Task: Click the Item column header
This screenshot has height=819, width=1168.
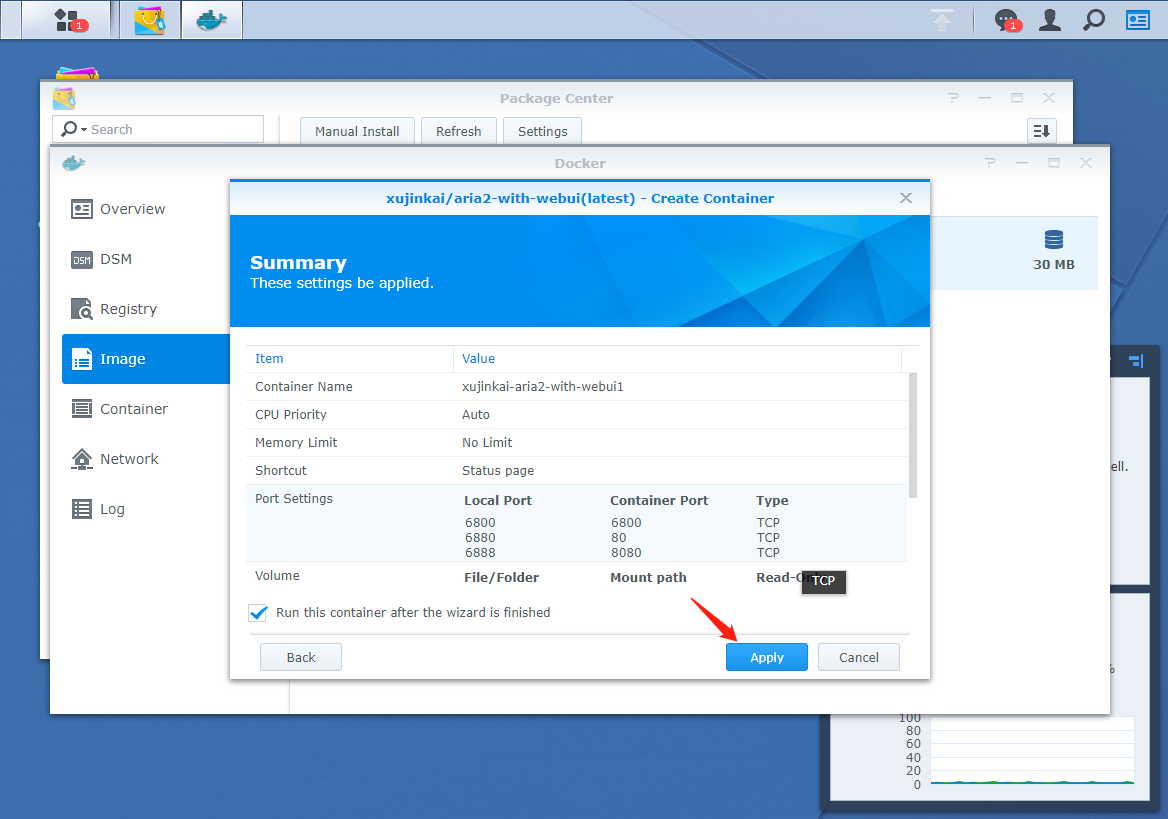Action: tap(349, 358)
